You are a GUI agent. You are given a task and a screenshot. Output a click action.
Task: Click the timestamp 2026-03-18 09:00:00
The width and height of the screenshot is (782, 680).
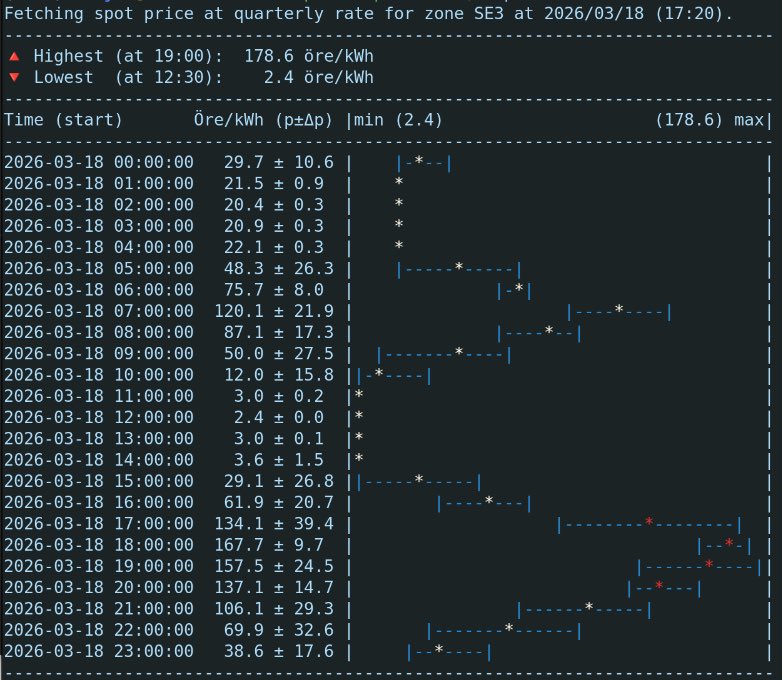point(99,354)
